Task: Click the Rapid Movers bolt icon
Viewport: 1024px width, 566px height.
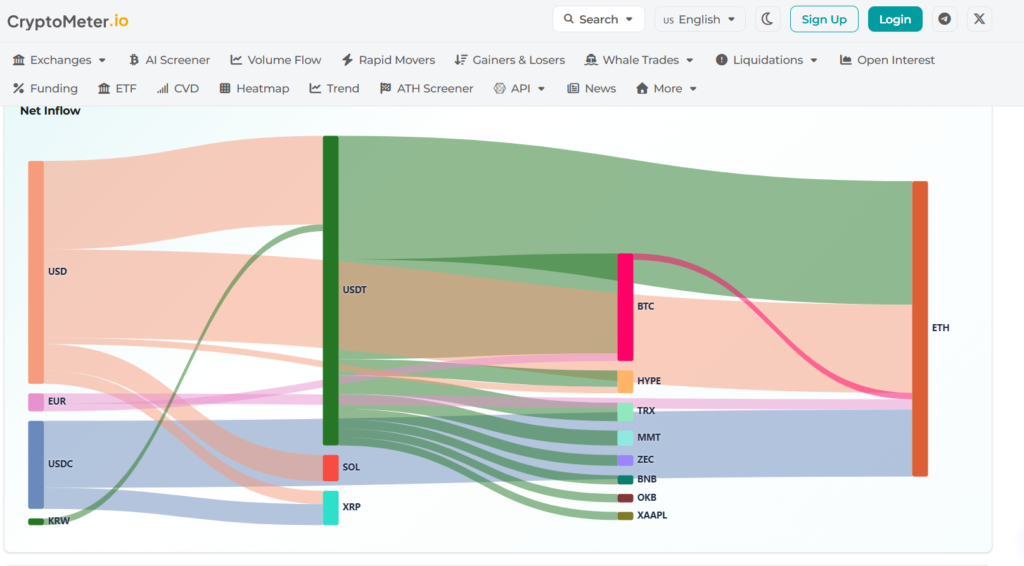Action: pyautogui.click(x=347, y=60)
